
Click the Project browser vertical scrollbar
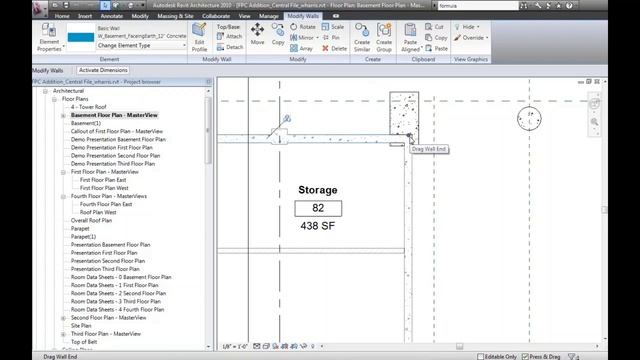click(x=208, y=131)
